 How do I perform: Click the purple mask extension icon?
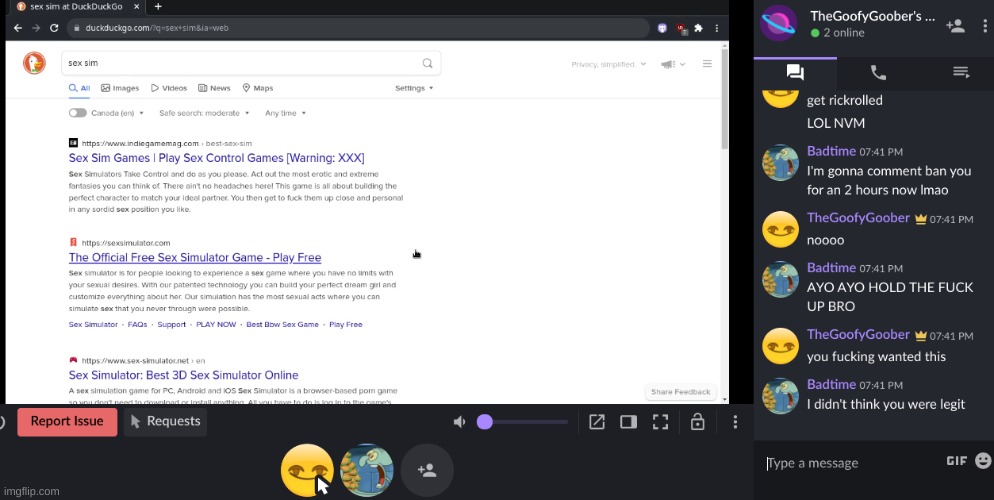662,28
